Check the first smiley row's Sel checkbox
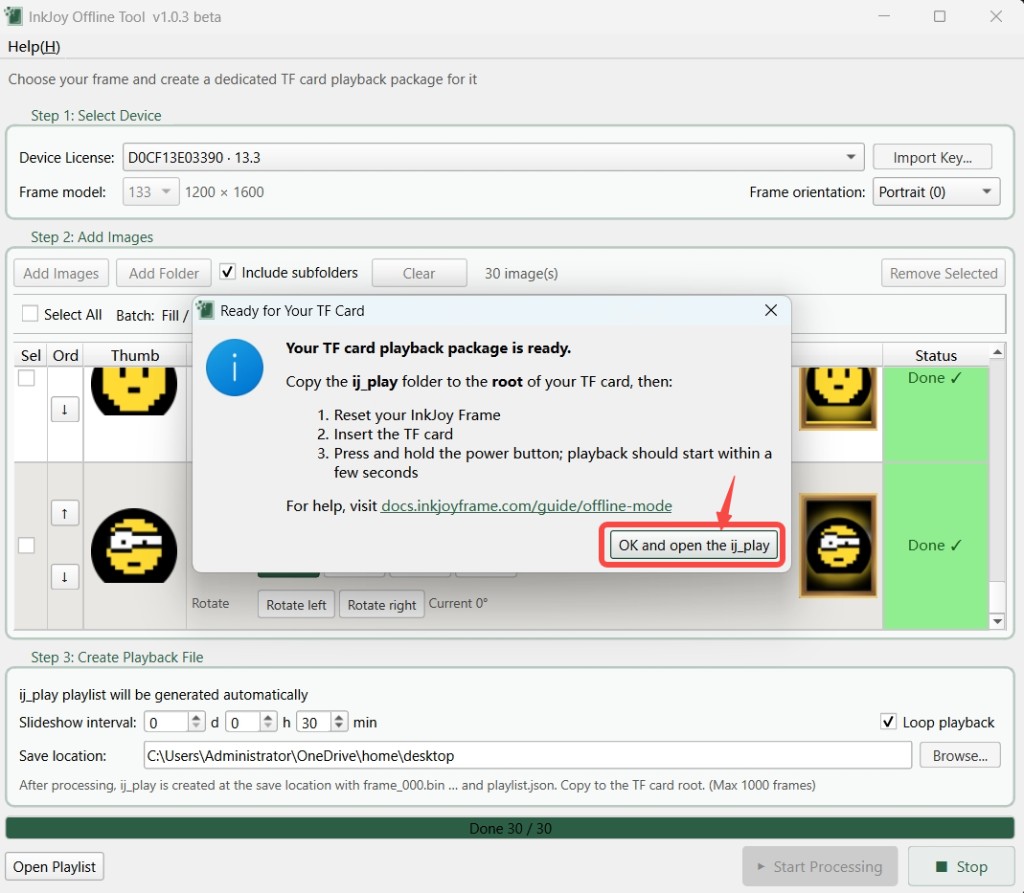Viewport: 1024px width, 893px height. click(26, 378)
